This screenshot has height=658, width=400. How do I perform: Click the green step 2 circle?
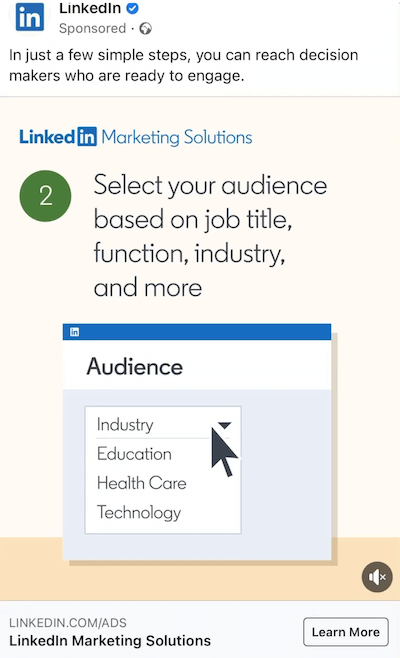click(x=45, y=196)
